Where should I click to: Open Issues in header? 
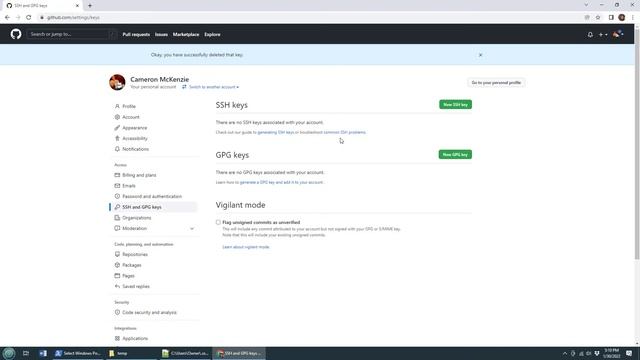(161, 35)
